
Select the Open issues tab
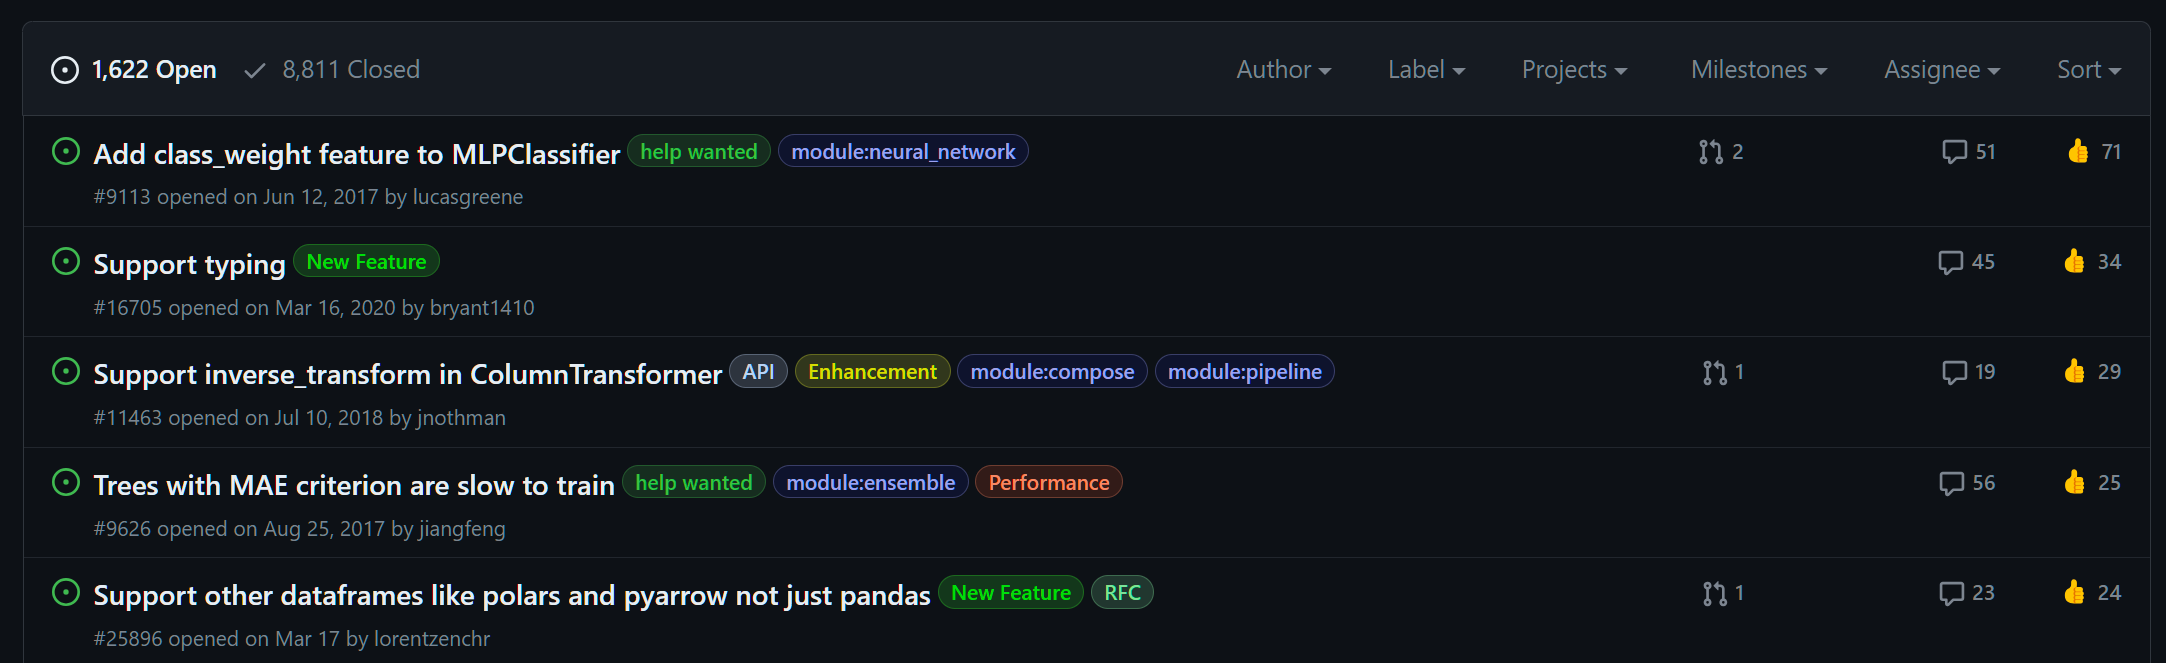[154, 69]
